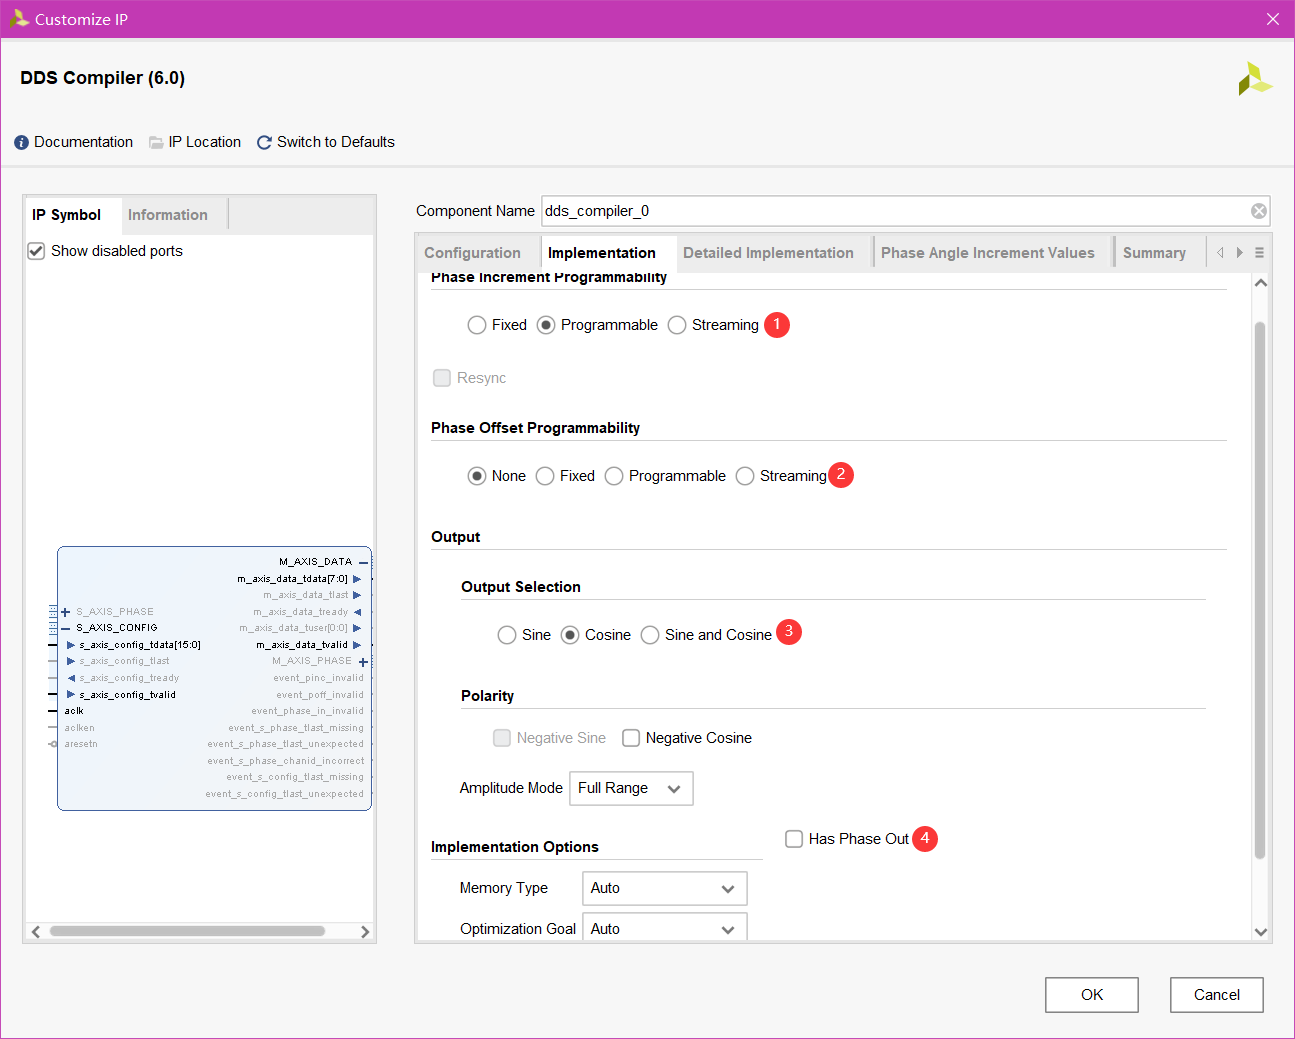This screenshot has width=1295, height=1039.
Task: Click s_axis_config_tvalid port label
Action: (x=127, y=695)
